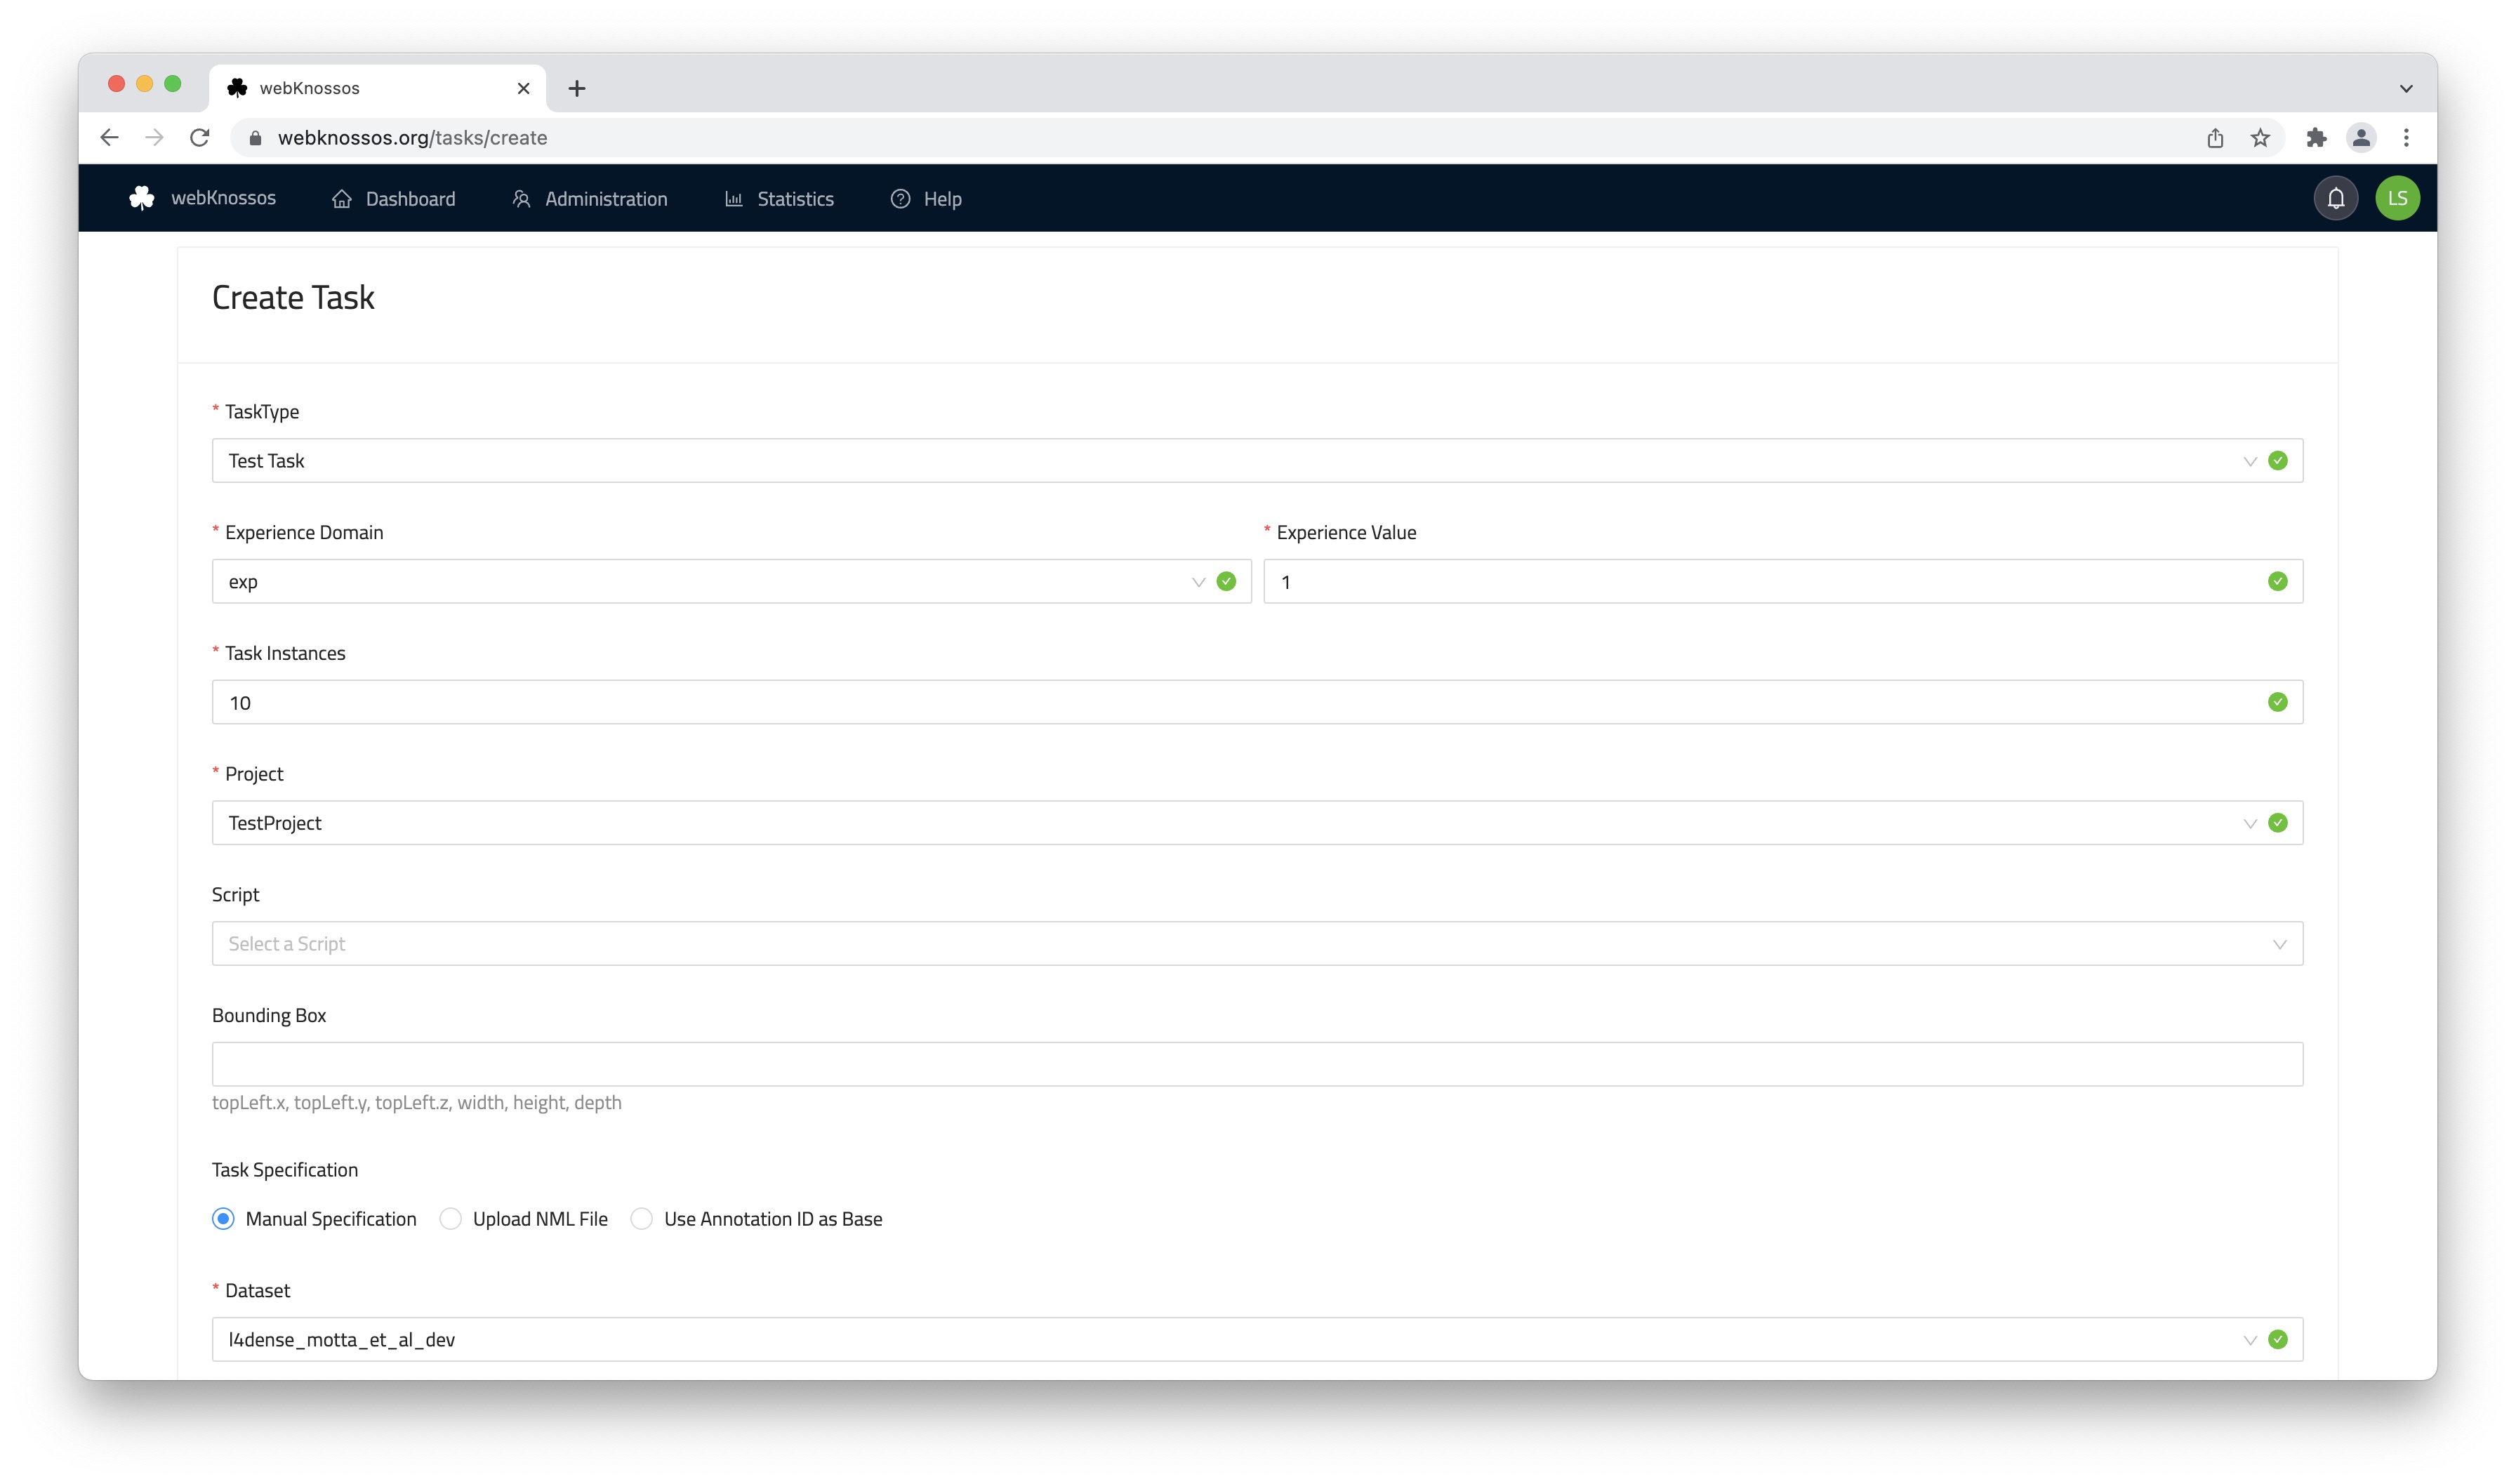Image resolution: width=2516 pixels, height=1484 pixels.
Task: Click the Bounding Box input field
Action: (x=1257, y=1064)
